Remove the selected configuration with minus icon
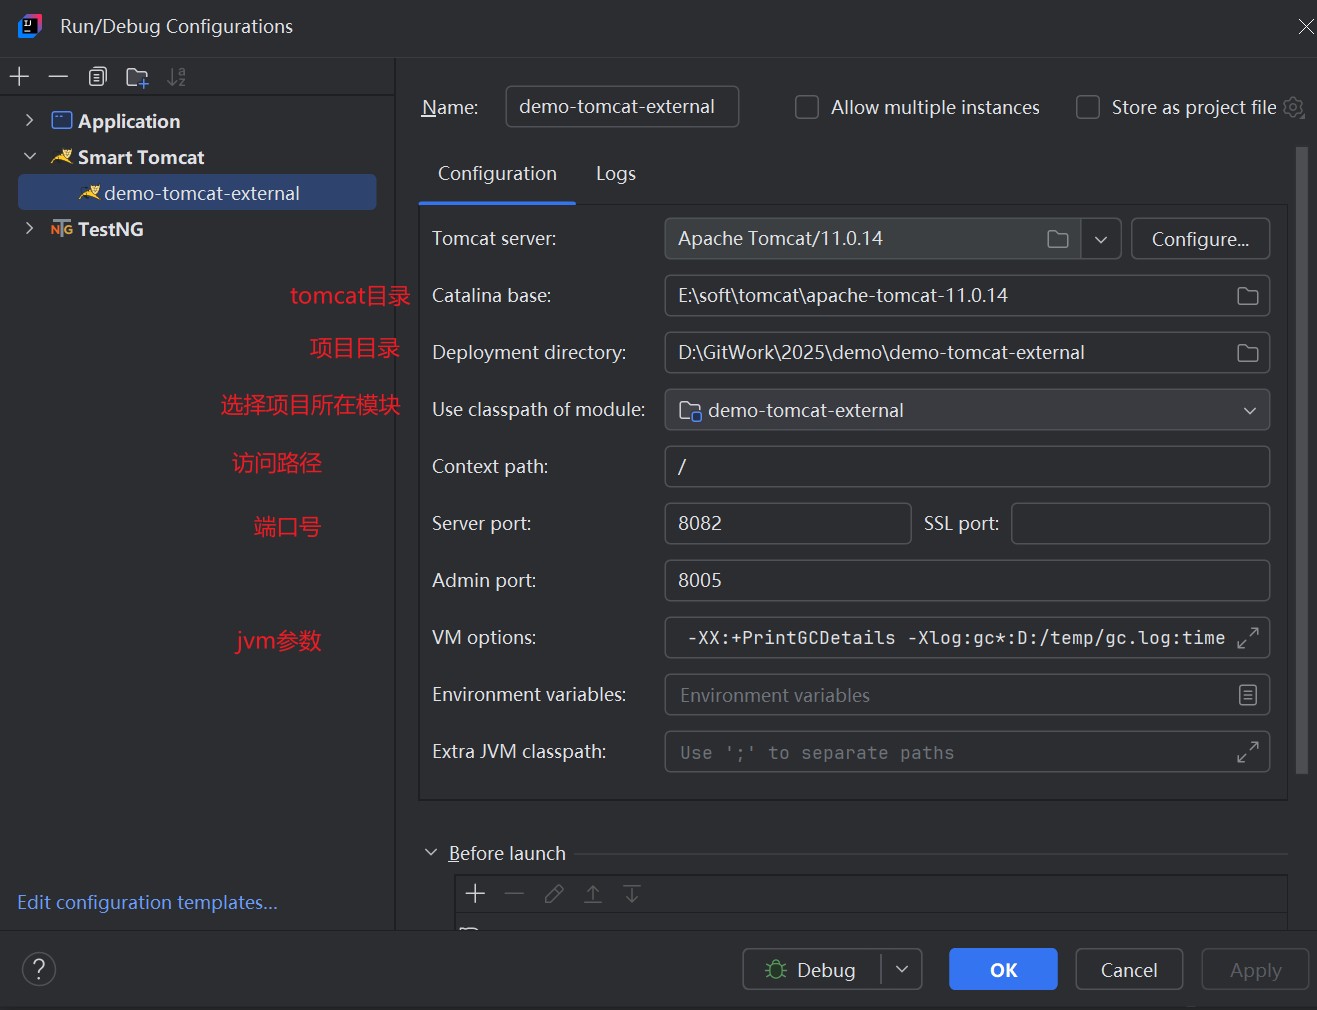 (58, 76)
